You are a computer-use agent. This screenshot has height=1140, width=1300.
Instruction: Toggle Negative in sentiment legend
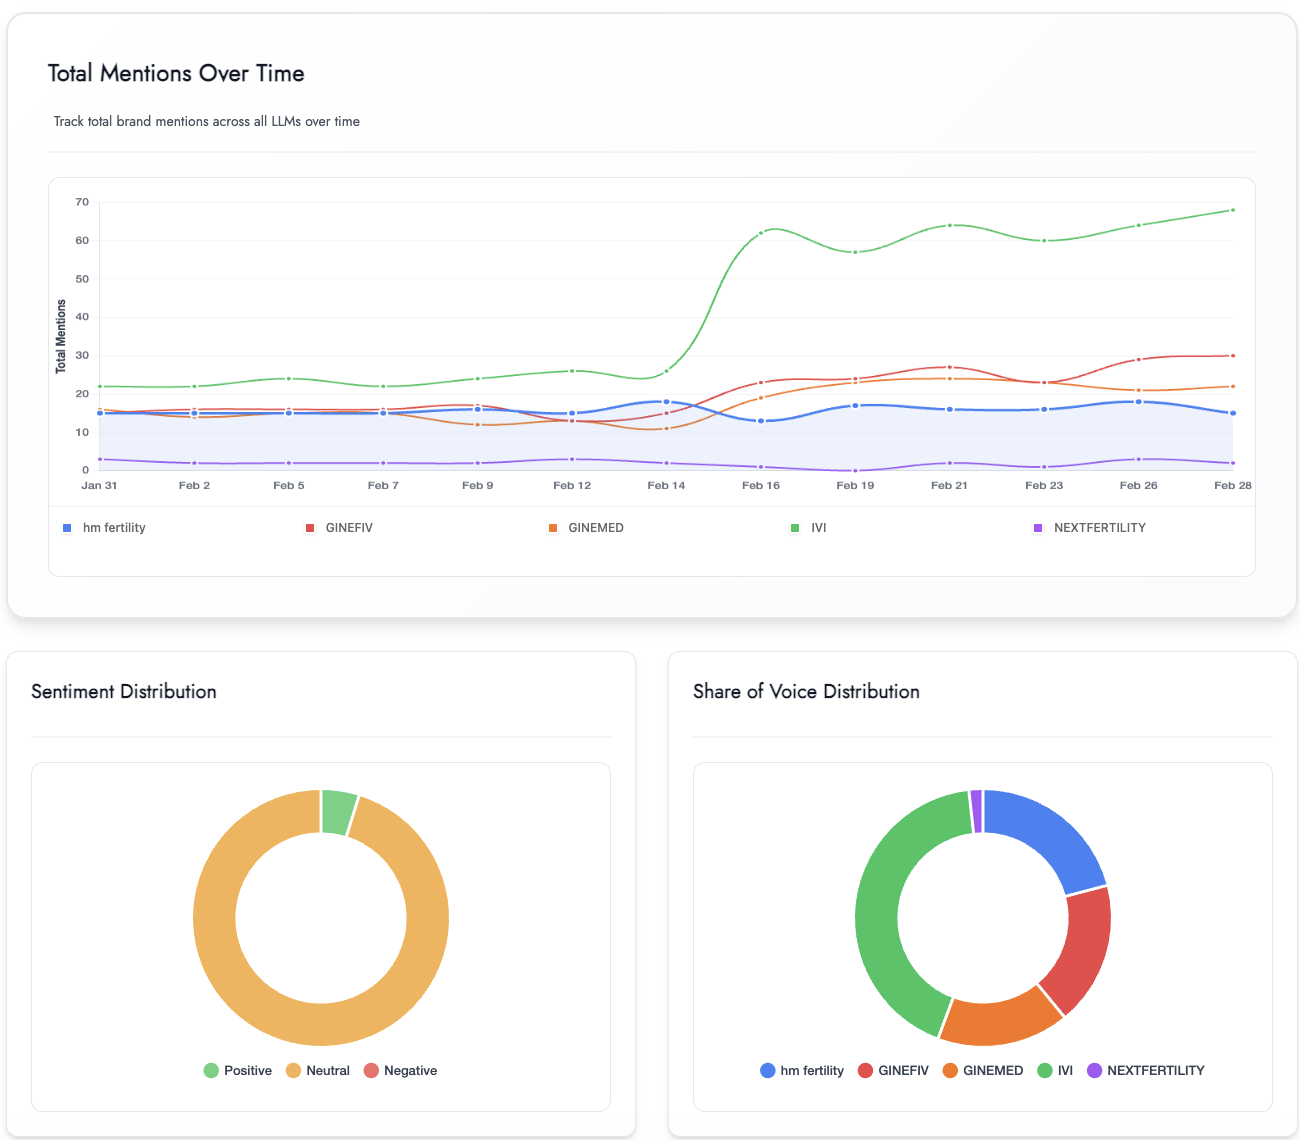click(x=401, y=1071)
